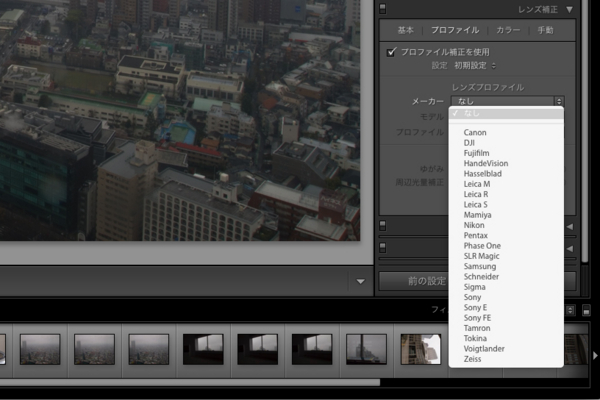Screen dimensions: 600x400
Task: Choose Fujifilm from the maker list
Action: tap(506, 153)
